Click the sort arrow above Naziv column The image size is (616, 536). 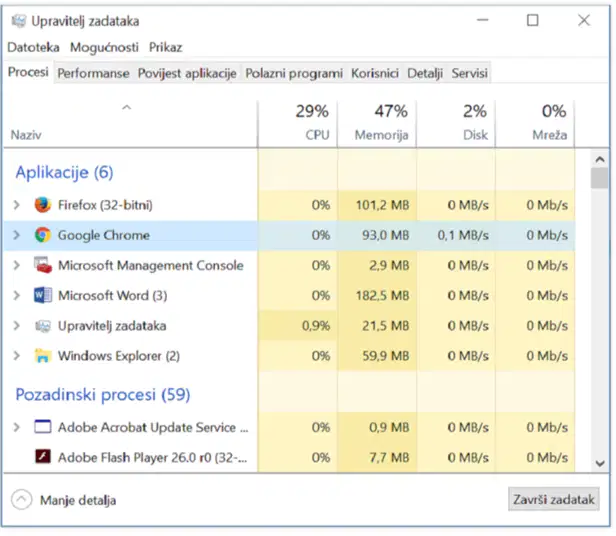[x=126, y=107]
